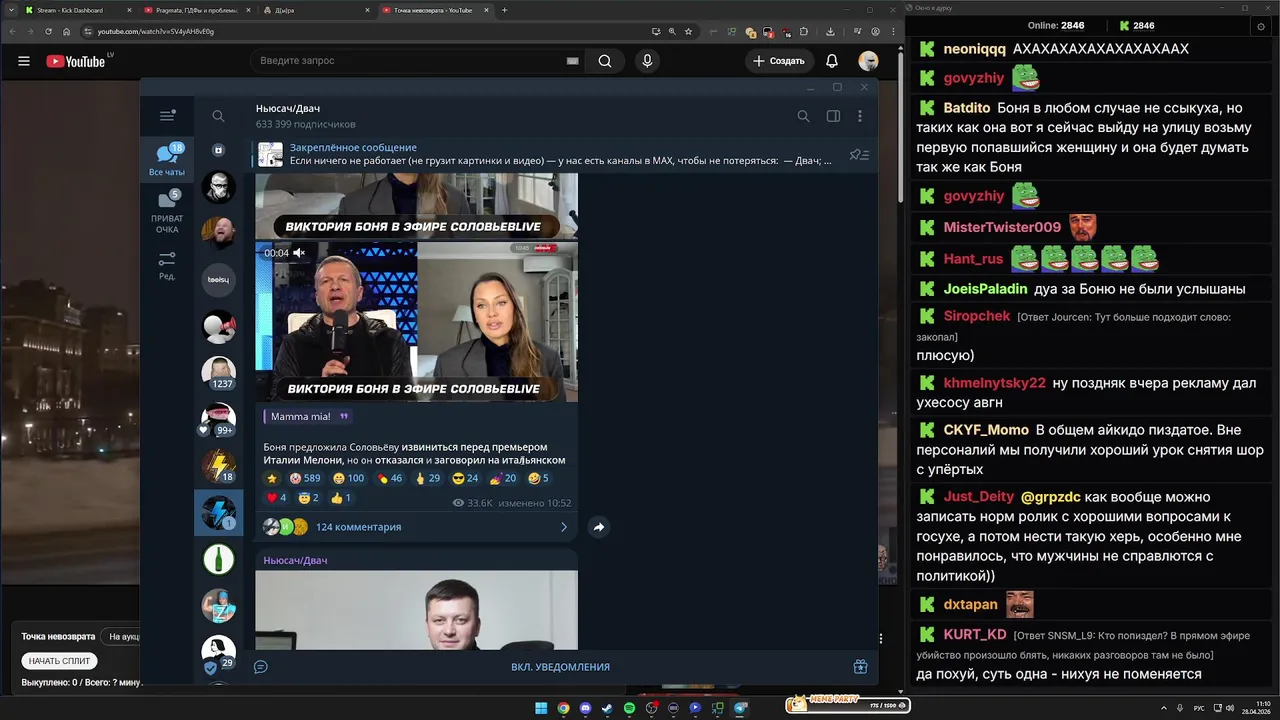
Task: Add the thumbs-up reaction with count 1
Action: (x=341, y=497)
